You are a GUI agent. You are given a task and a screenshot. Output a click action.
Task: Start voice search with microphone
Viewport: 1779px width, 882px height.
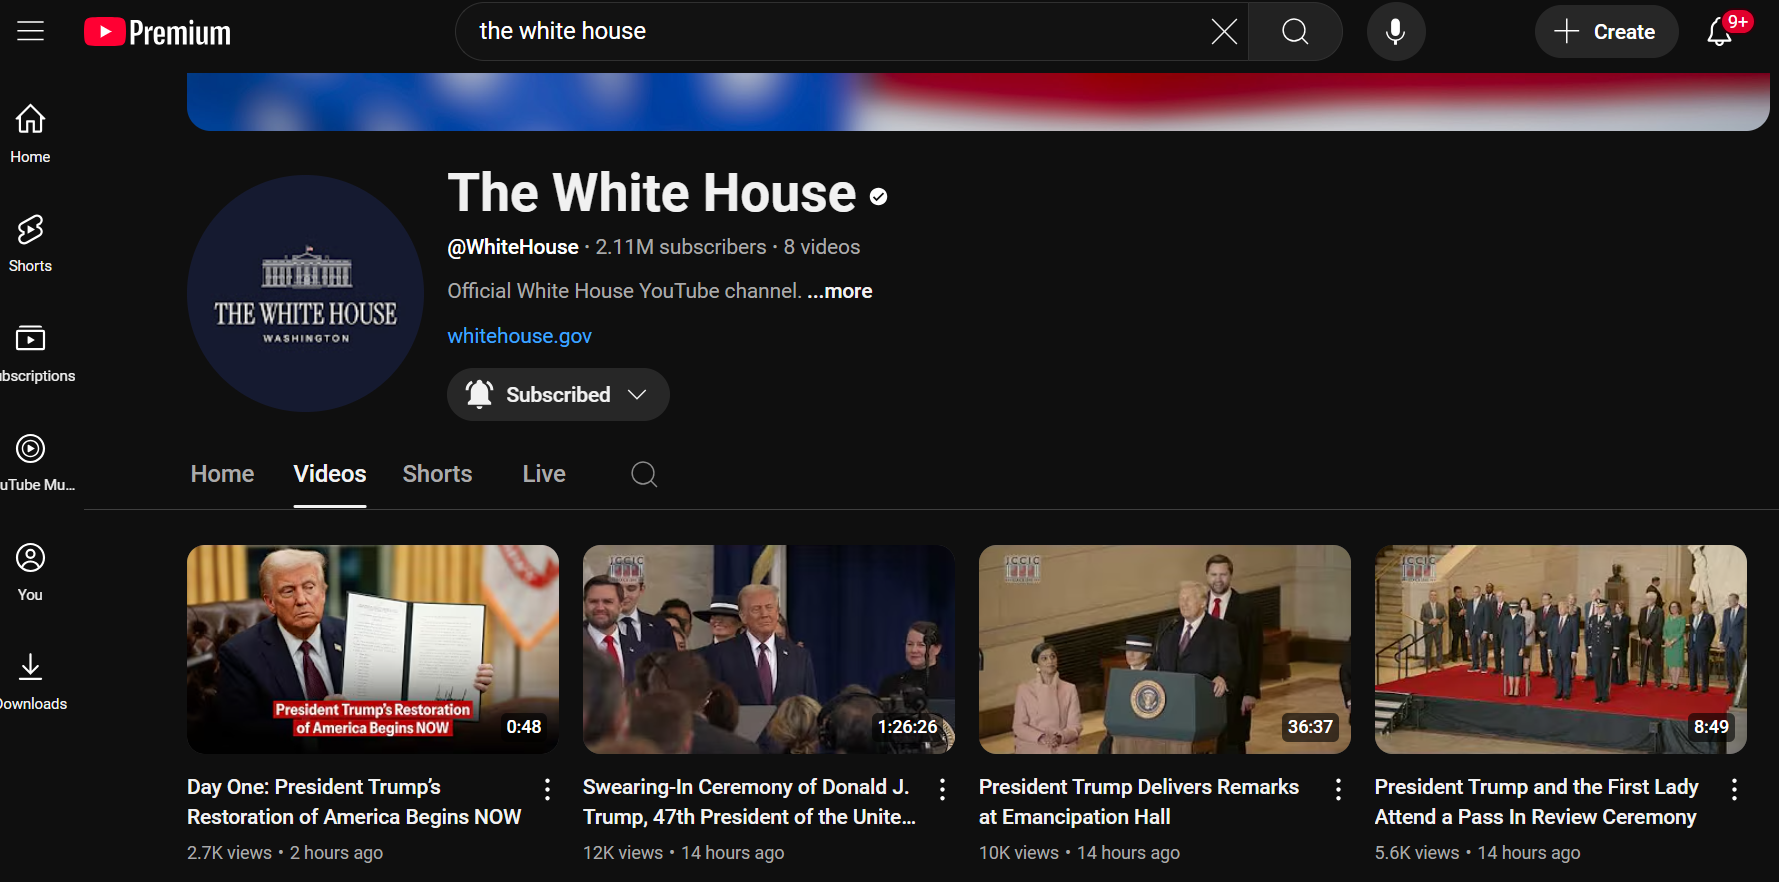tap(1395, 32)
